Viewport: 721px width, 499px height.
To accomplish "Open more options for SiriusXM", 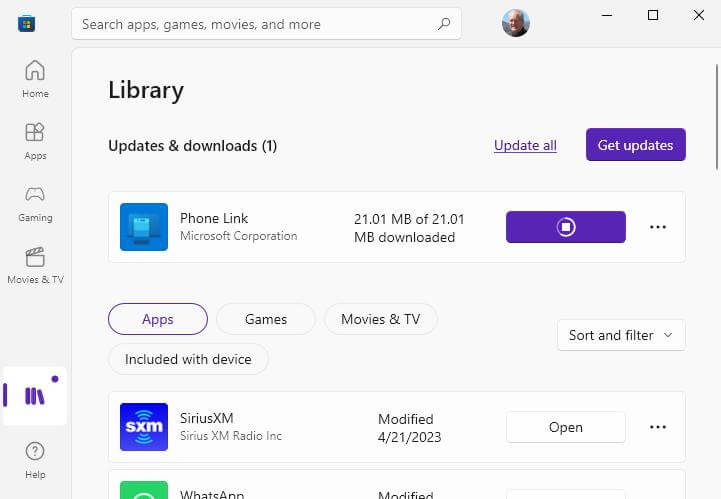I will [x=658, y=427].
